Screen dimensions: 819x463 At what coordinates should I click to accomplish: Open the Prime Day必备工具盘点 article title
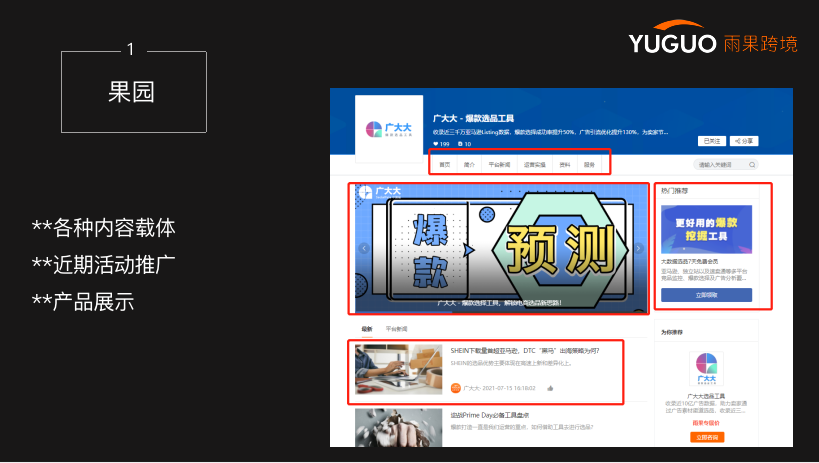click(x=490, y=415)
